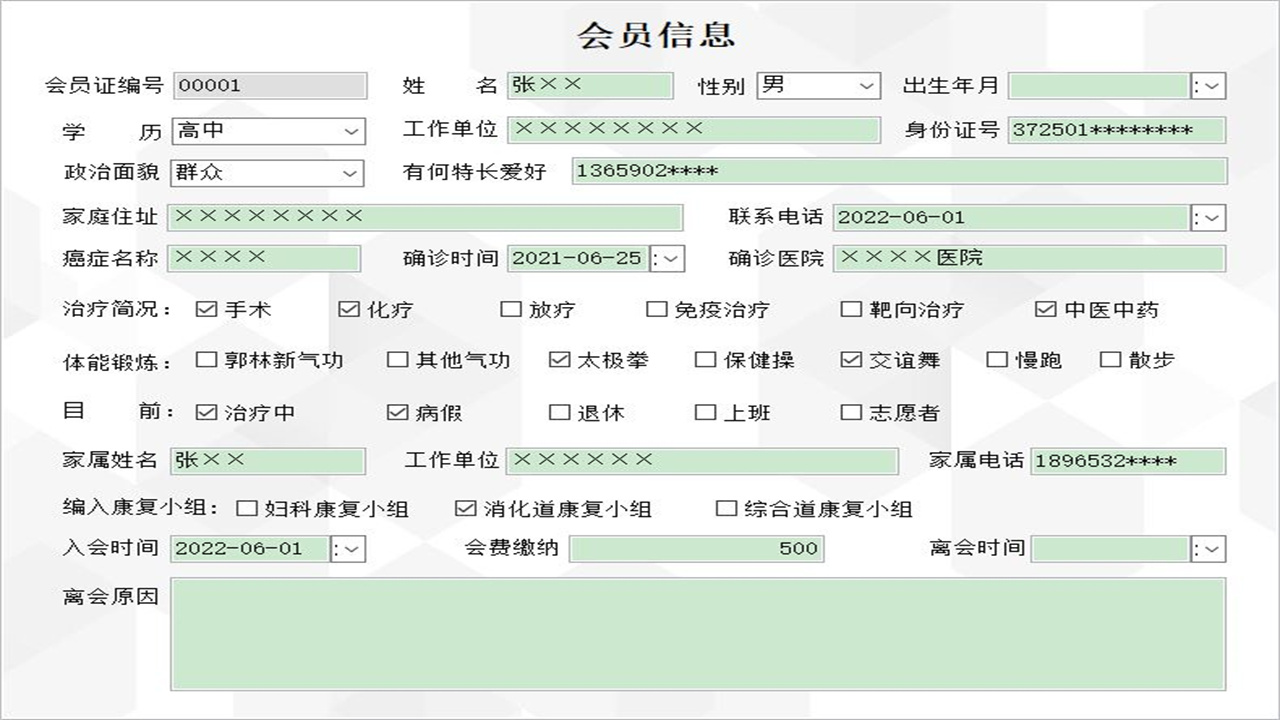Viewport: 1280px width, 720px height.
Task: Open the 出生年月 date picker dropdown
Action: (1209, 86)
